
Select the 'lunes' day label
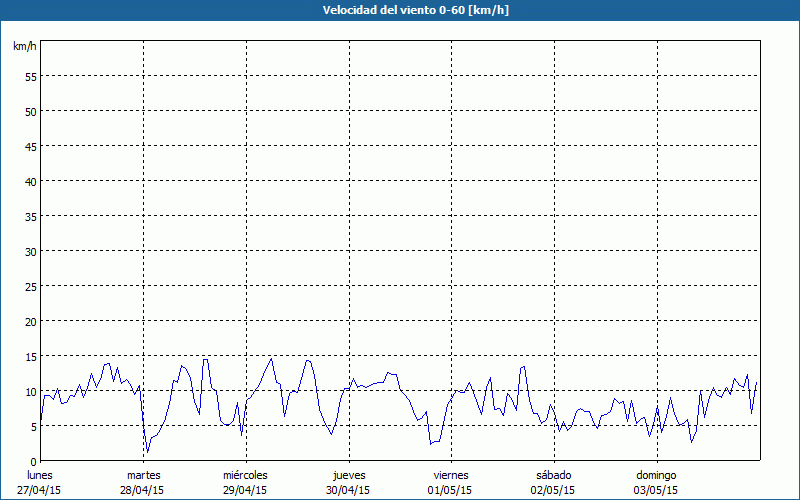[40, 475]
